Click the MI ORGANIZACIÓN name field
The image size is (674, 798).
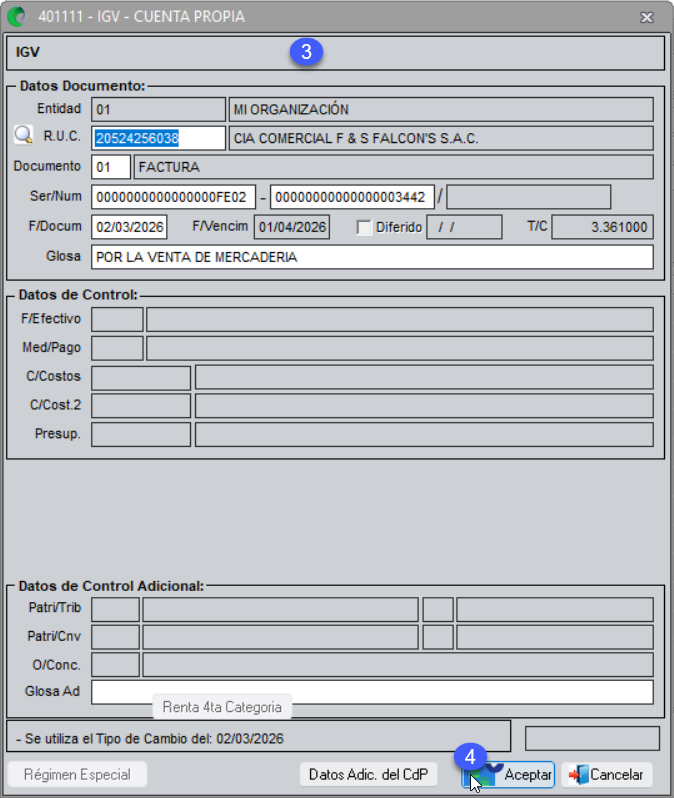pos(441,109)
